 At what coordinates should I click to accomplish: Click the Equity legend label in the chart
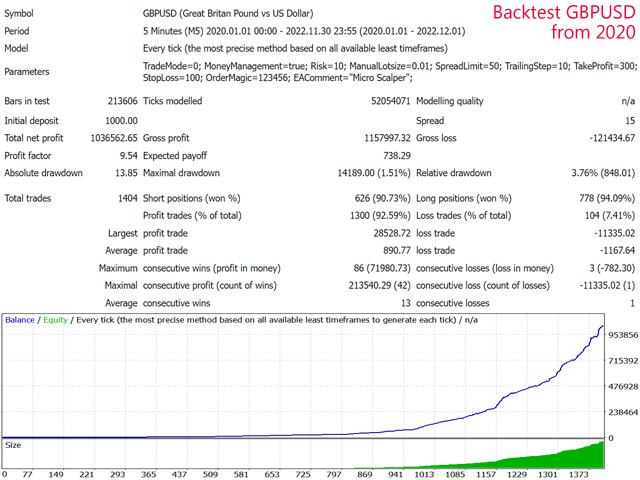point(55,320)
